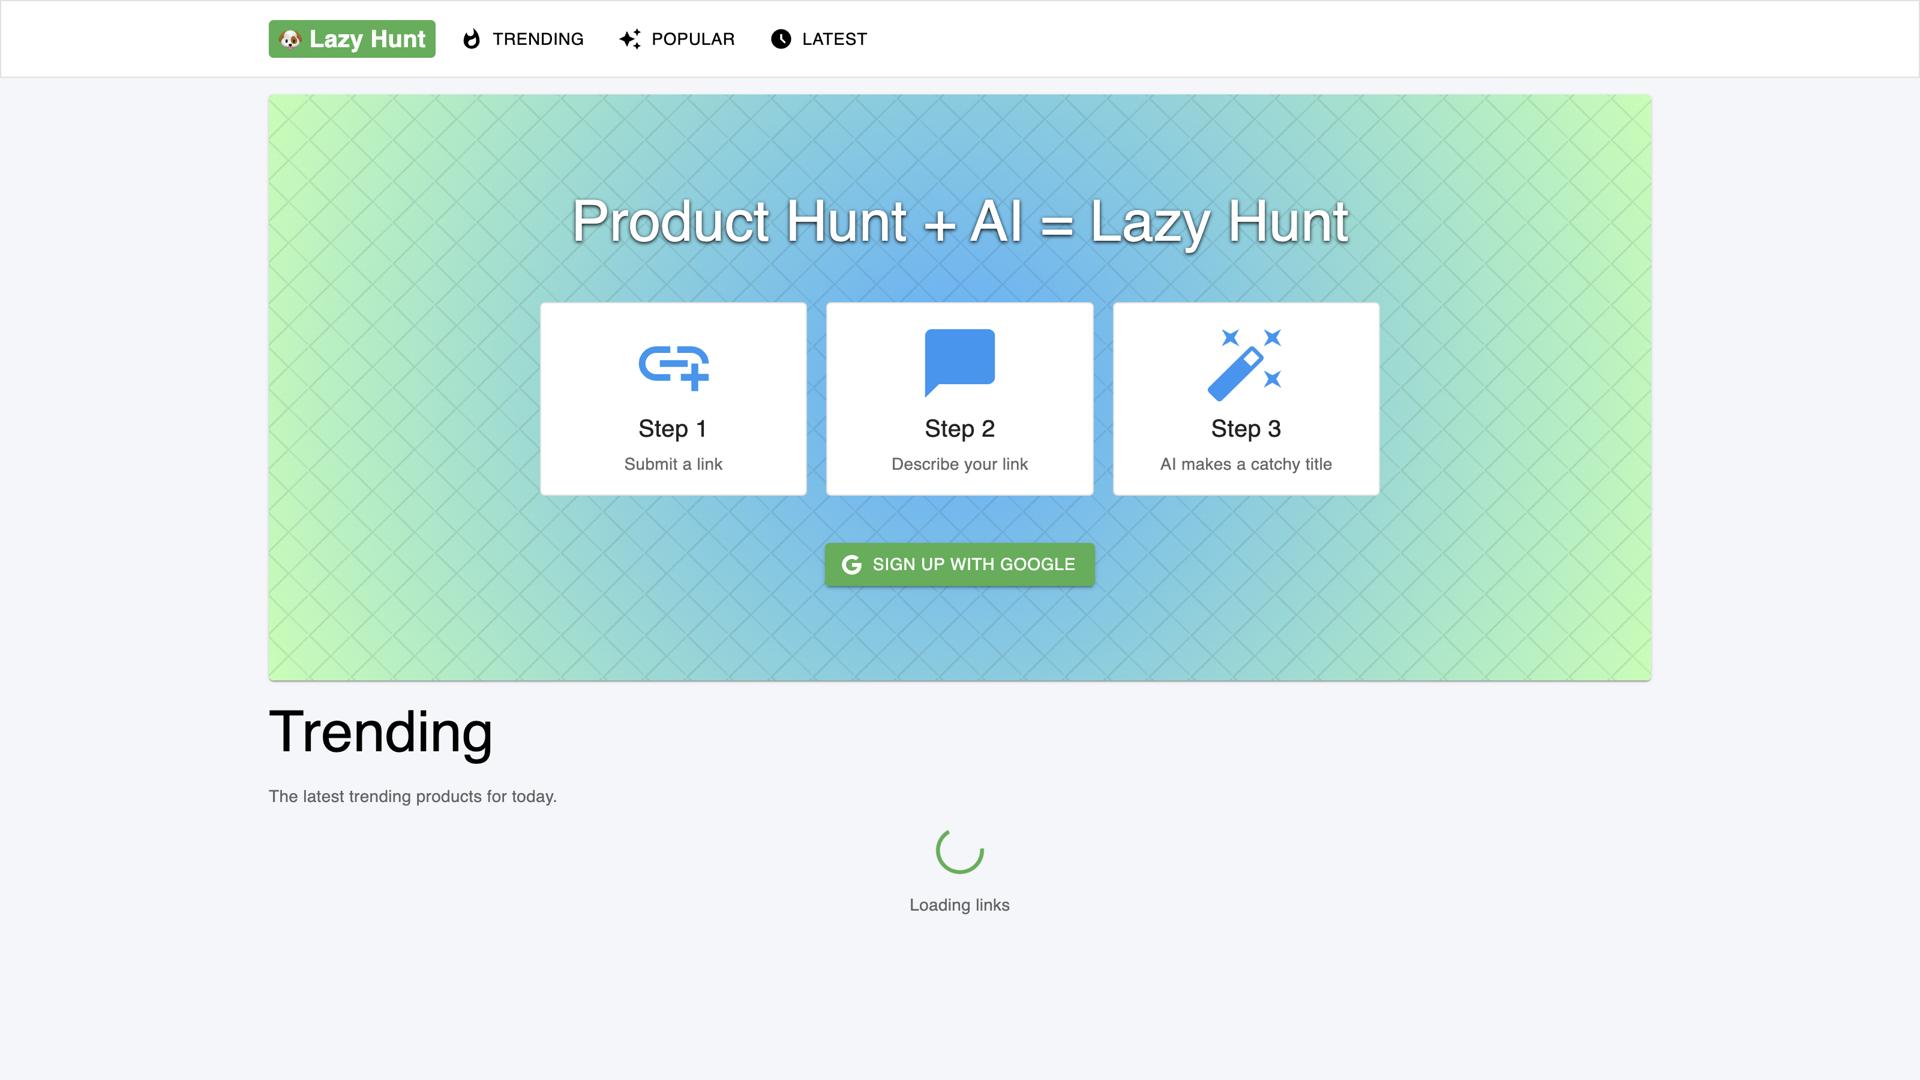
Task: Click the chat bubble icon in Step 2
Action: tap(959, 362)
